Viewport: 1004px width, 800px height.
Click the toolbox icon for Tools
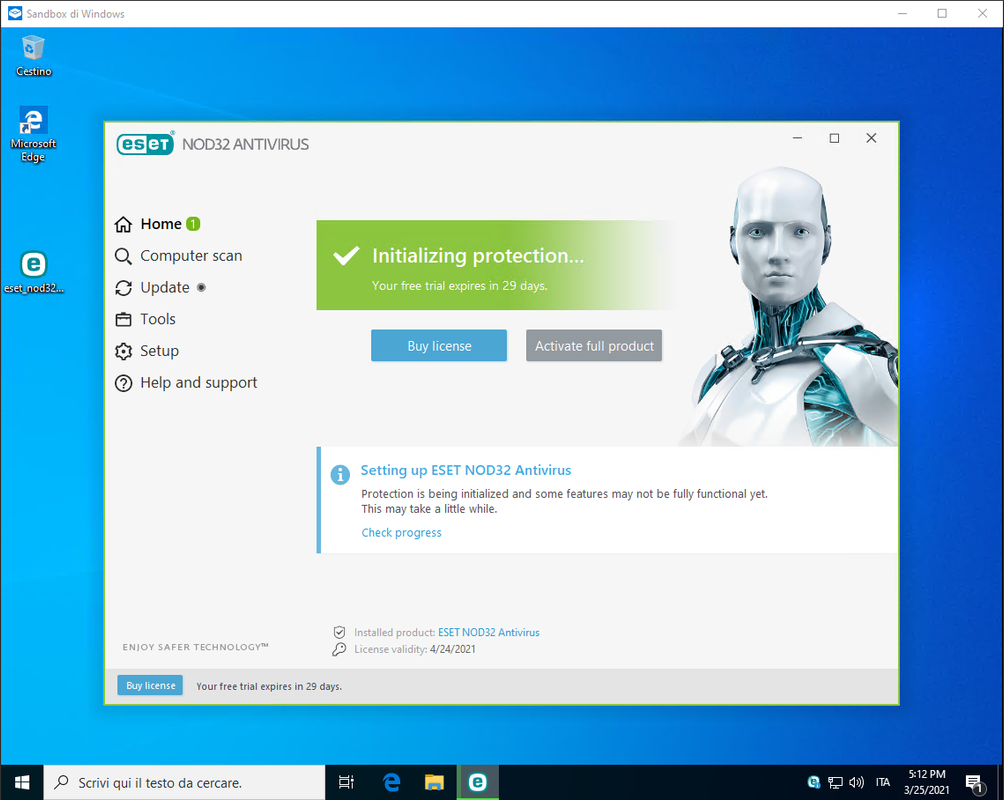[x=123, y=319]
